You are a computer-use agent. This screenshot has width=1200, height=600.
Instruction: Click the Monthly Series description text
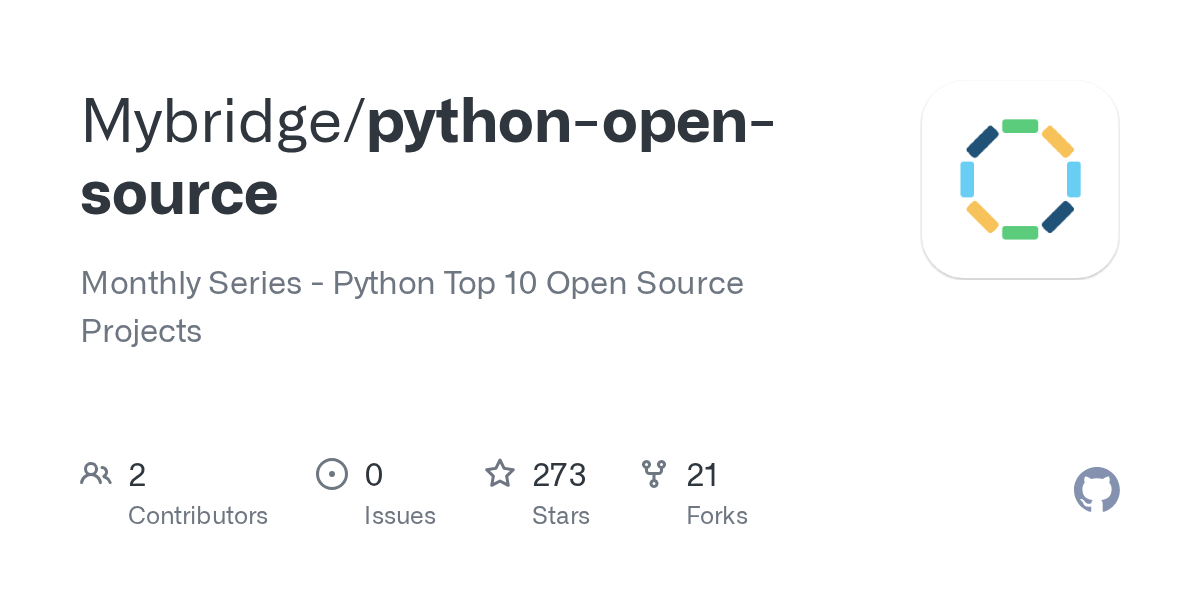[x=412, y=307]
